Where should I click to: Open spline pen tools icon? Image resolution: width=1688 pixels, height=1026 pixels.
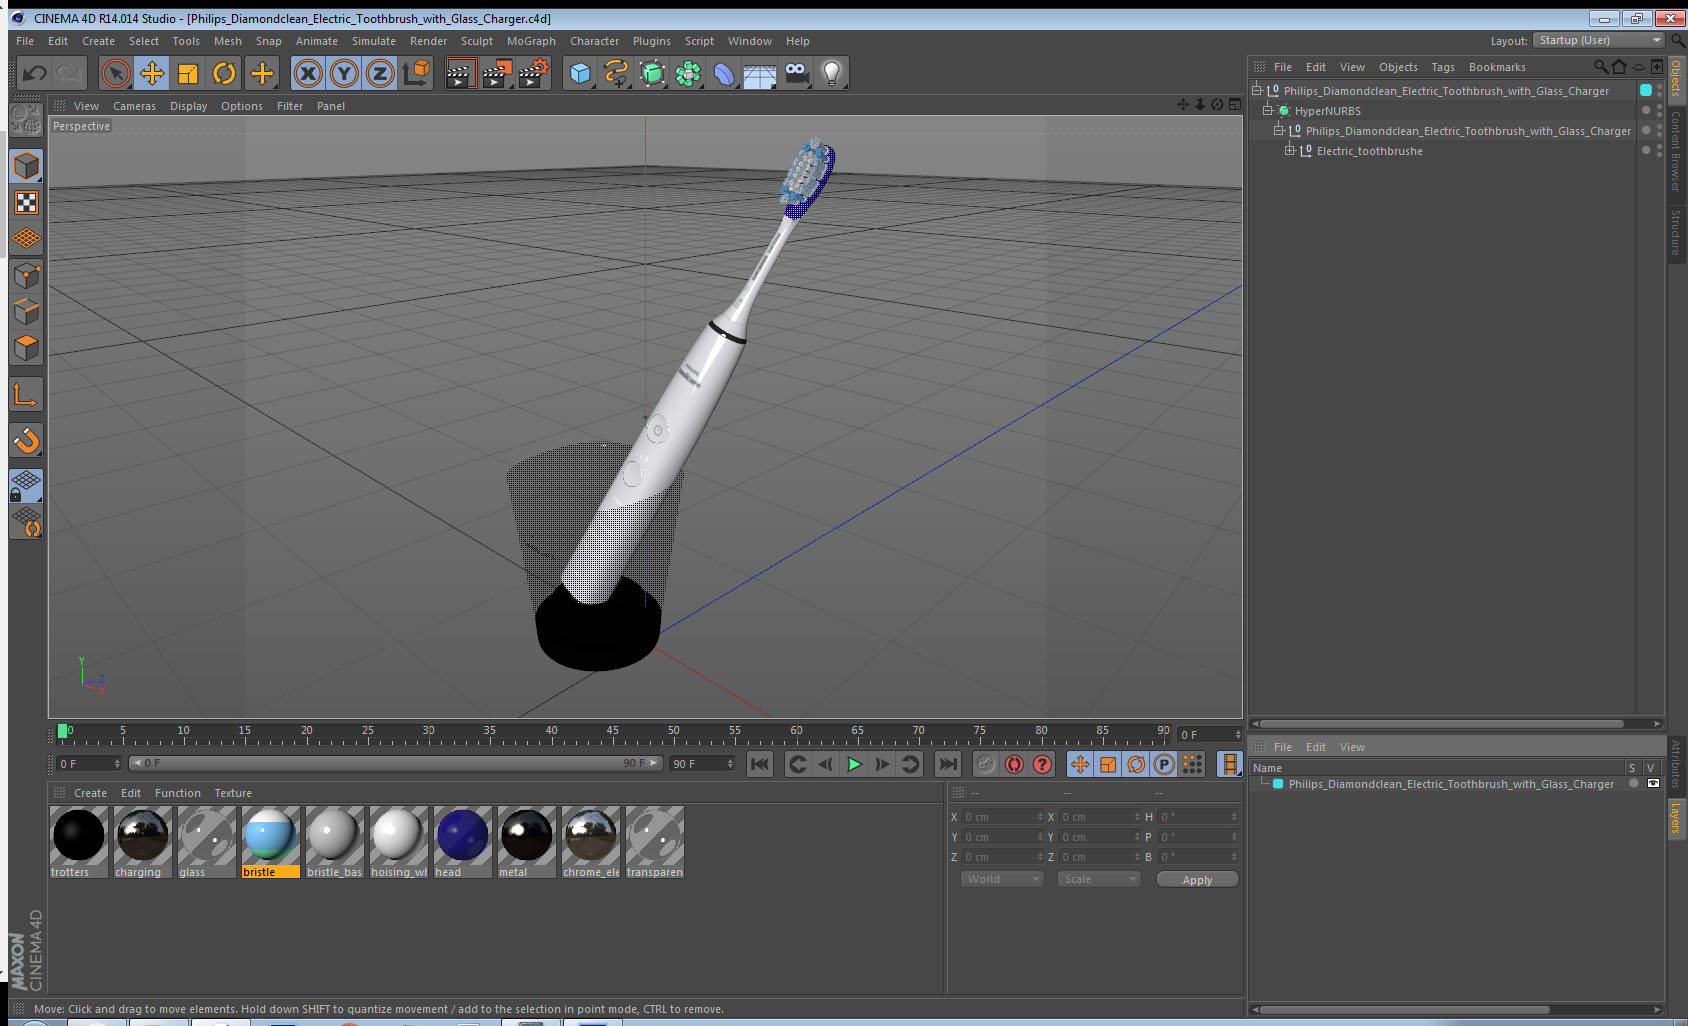[616, 73]
